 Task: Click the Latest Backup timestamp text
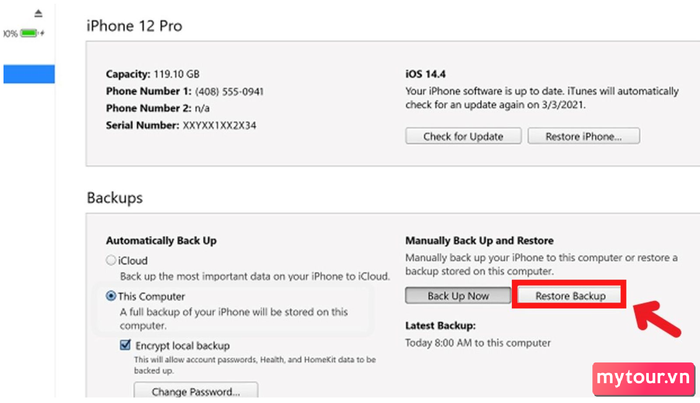click(478, 343)
